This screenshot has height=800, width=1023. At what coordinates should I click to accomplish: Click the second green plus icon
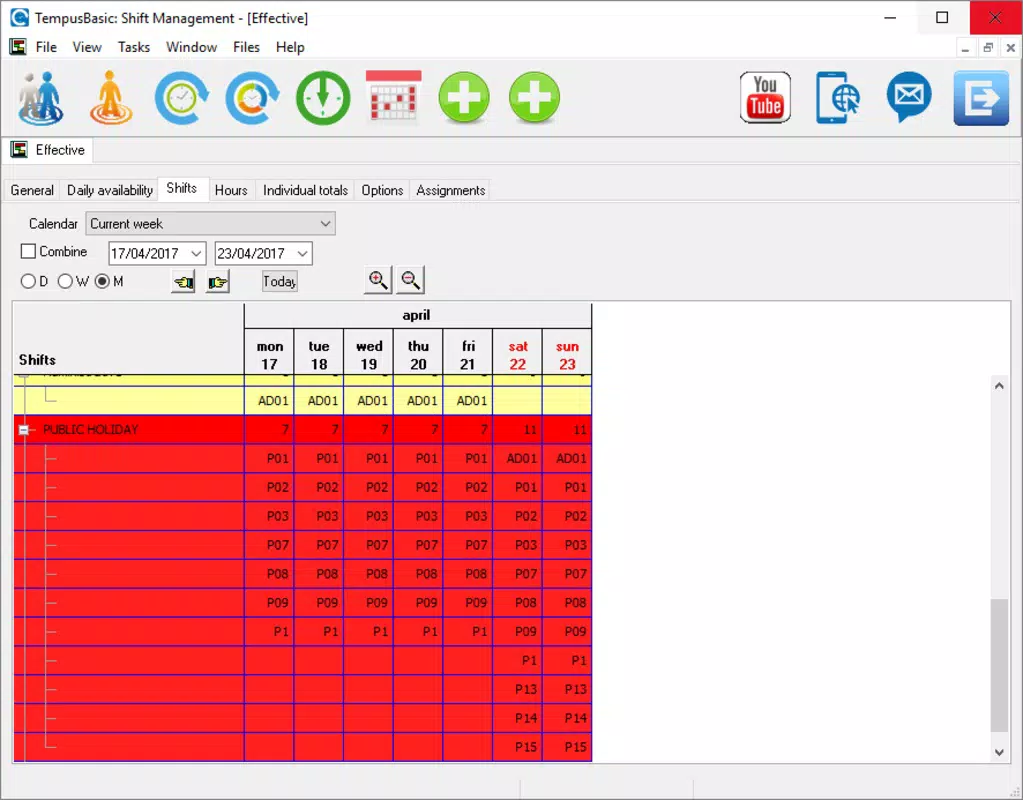534,97
